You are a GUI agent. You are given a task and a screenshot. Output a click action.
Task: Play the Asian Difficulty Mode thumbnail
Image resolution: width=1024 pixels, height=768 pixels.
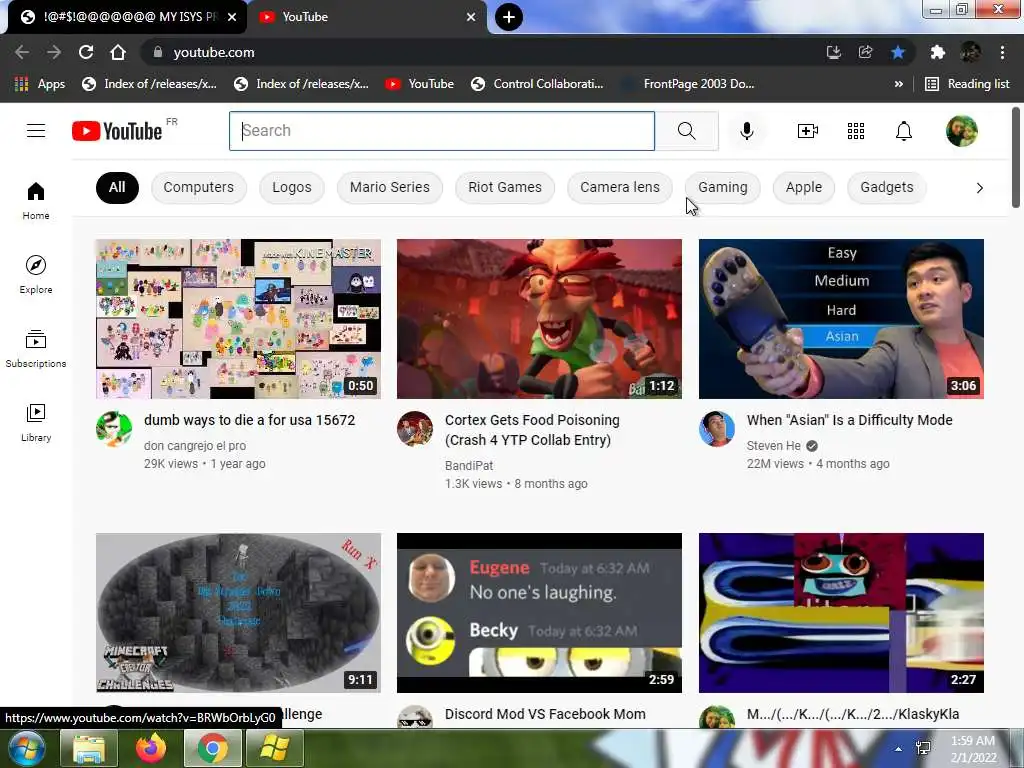point(841,319)
